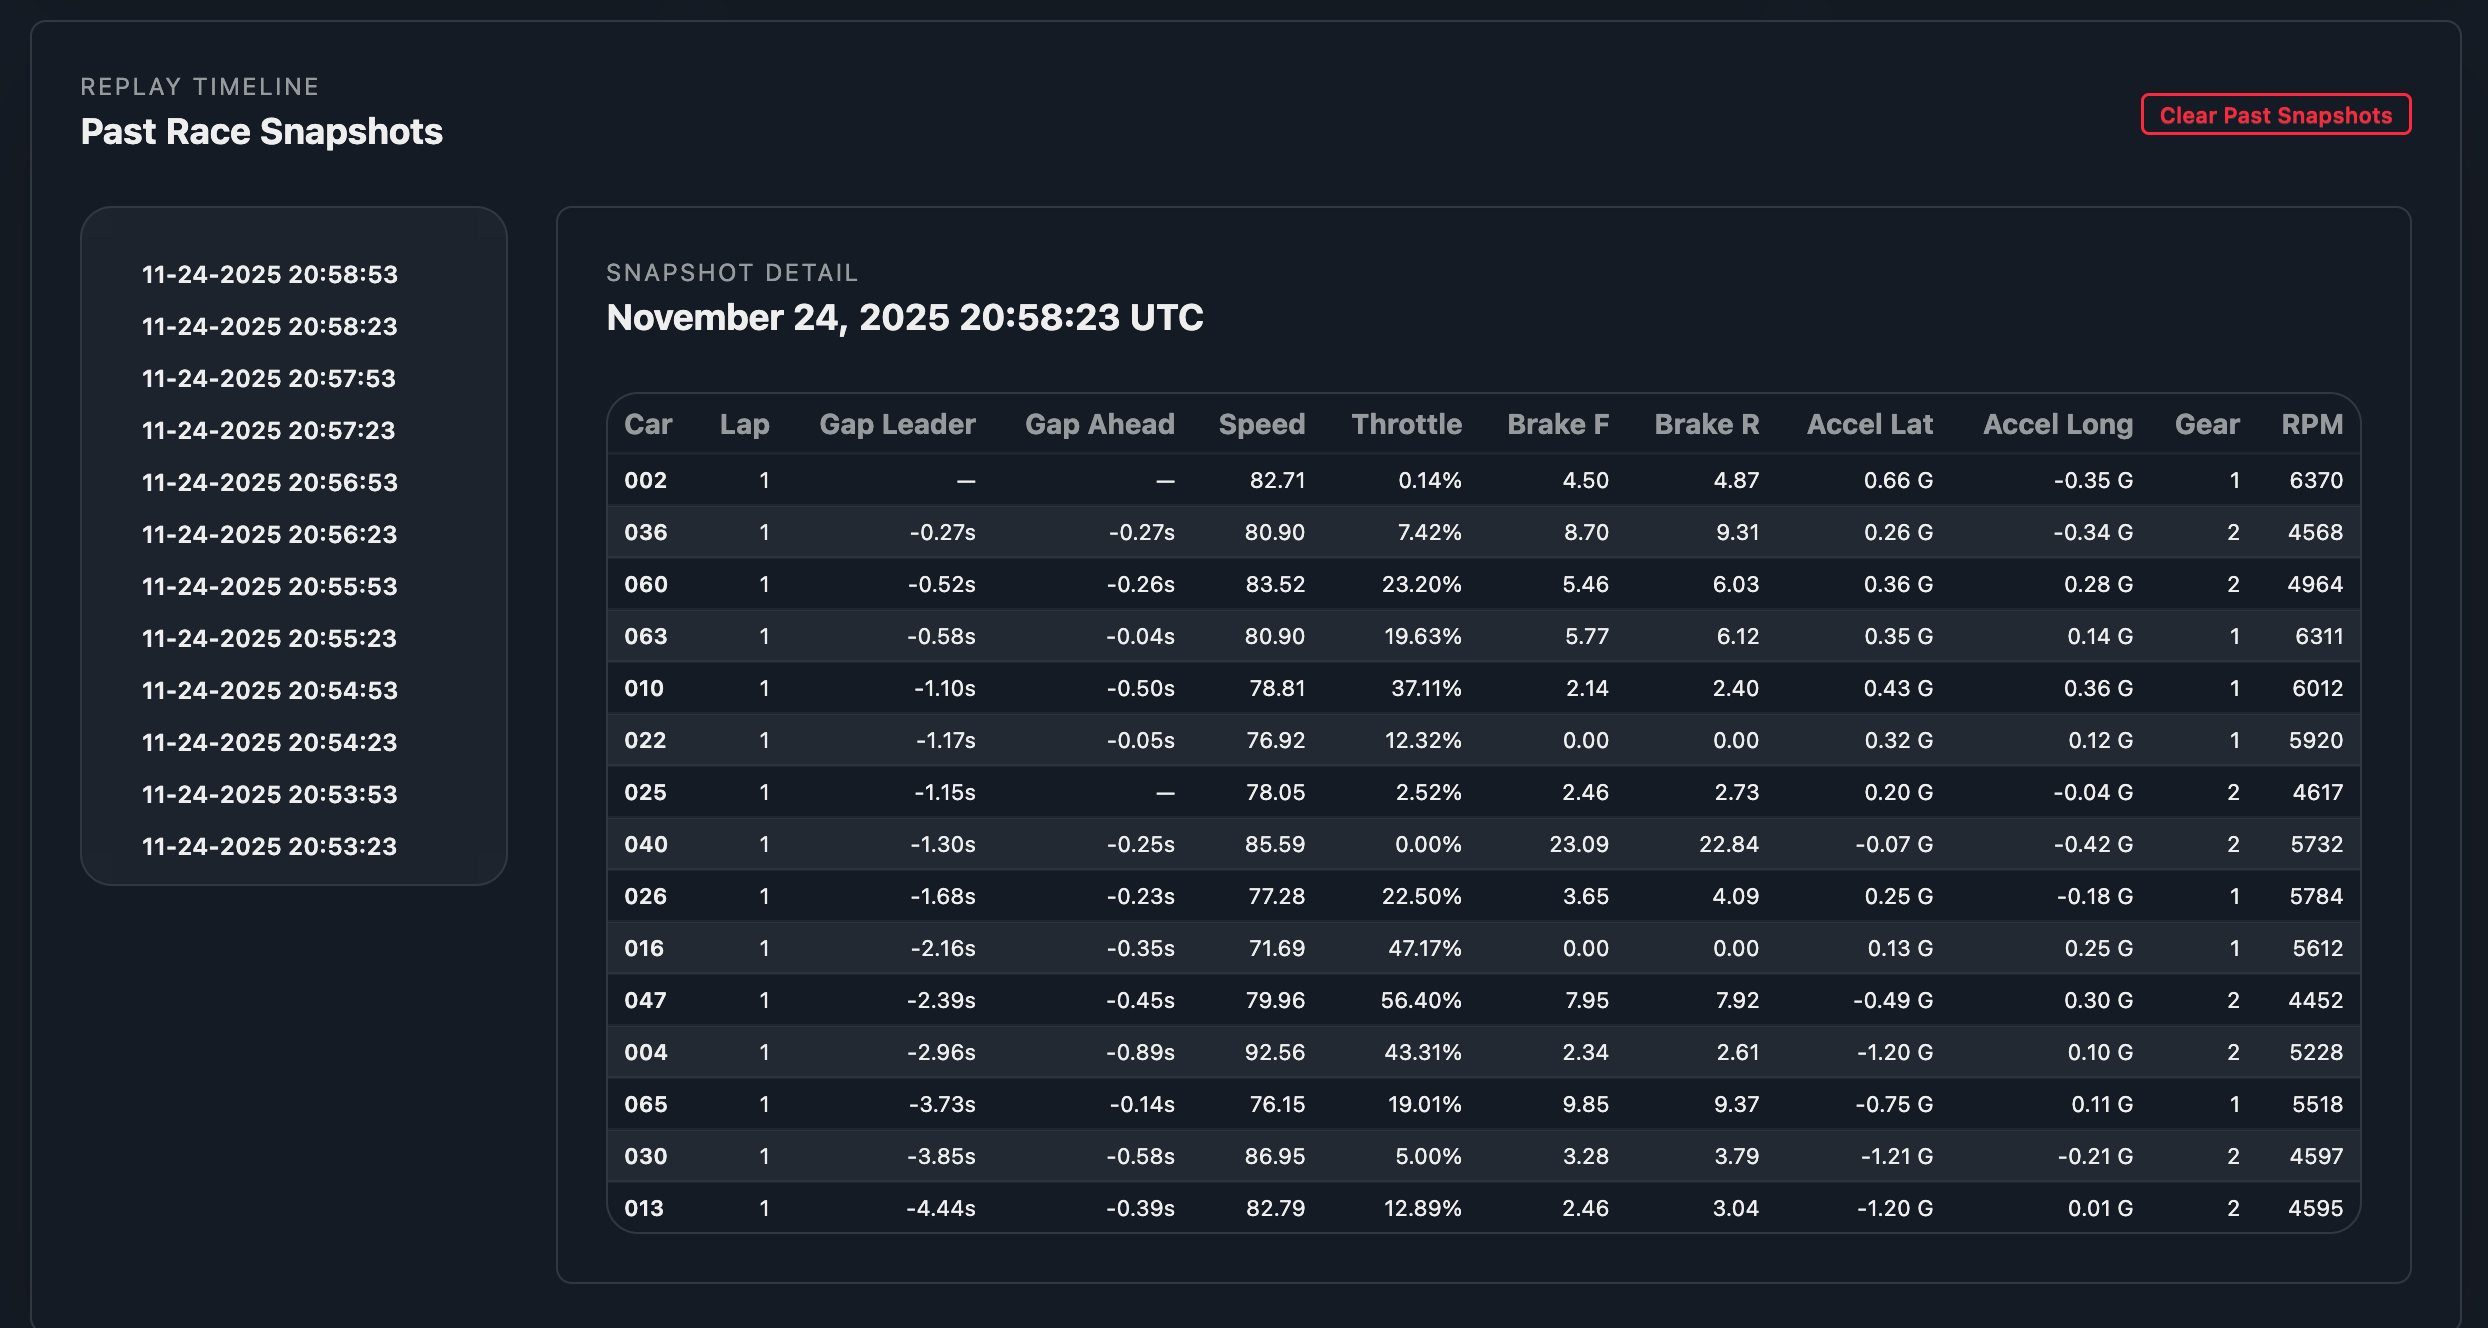Select the 11-24-2025 20:57:53 snapshot
This screenshot has width=2488, height=1328.
coord(269,378)
